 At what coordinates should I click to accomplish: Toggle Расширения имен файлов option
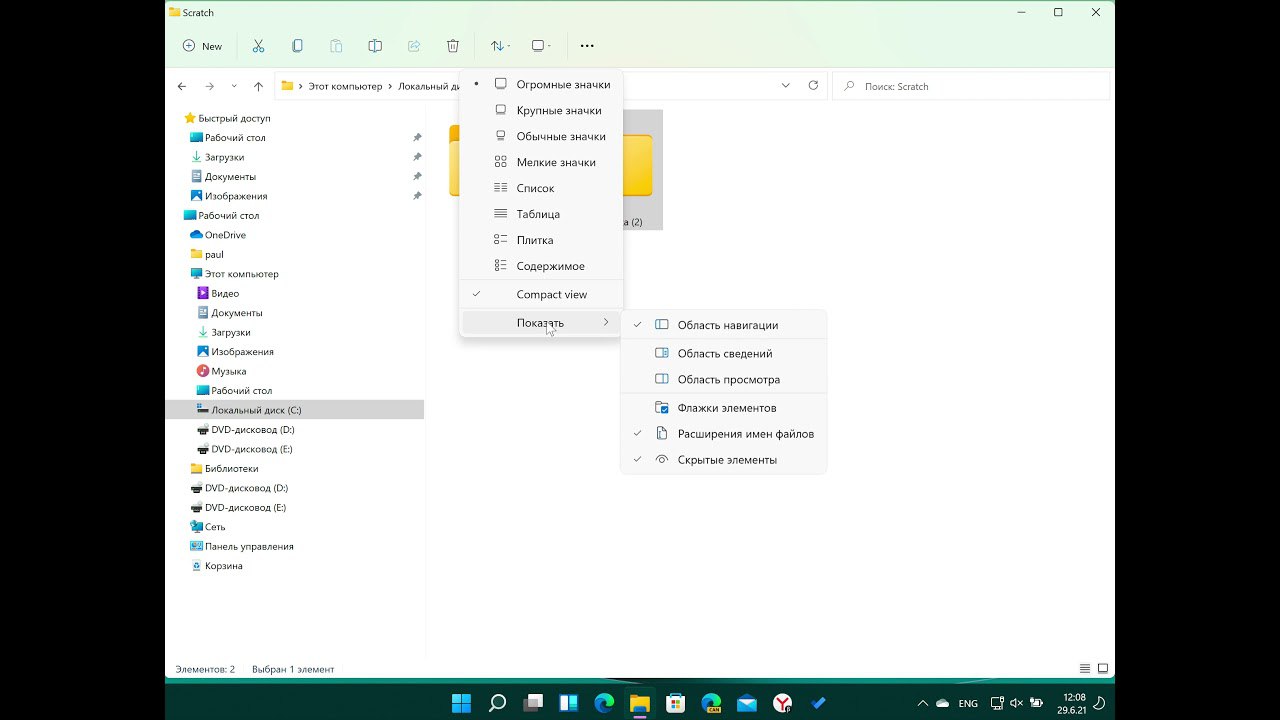(724, 434)
